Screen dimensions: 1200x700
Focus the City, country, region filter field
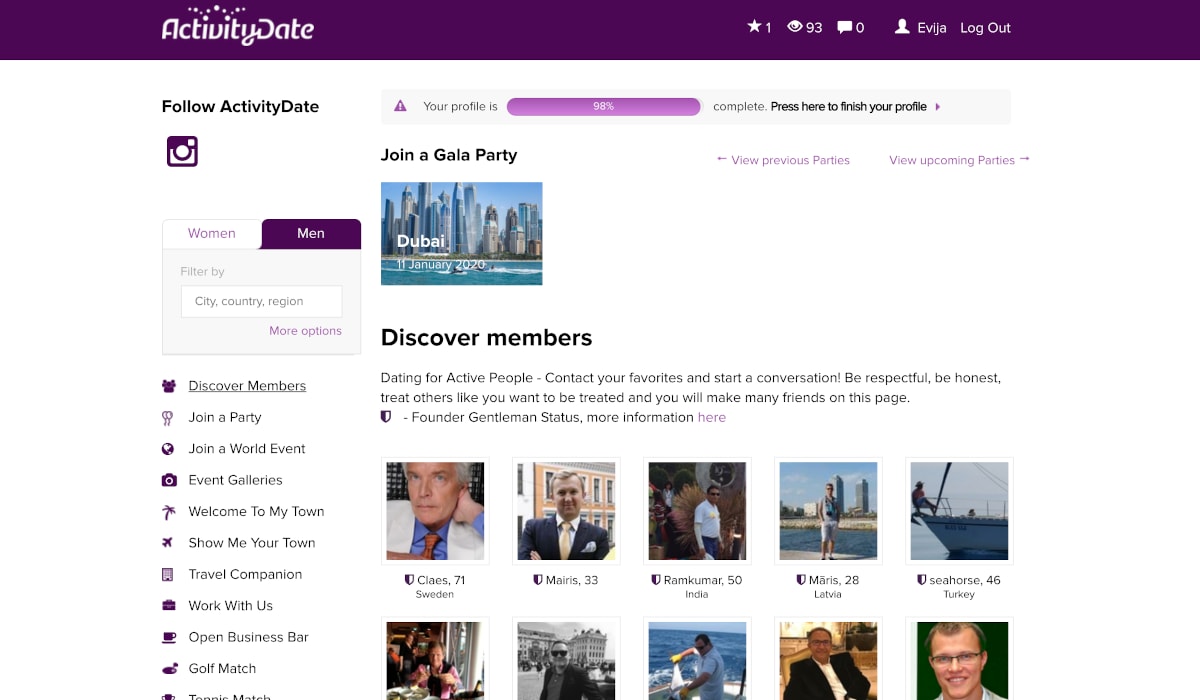[261, 301]
